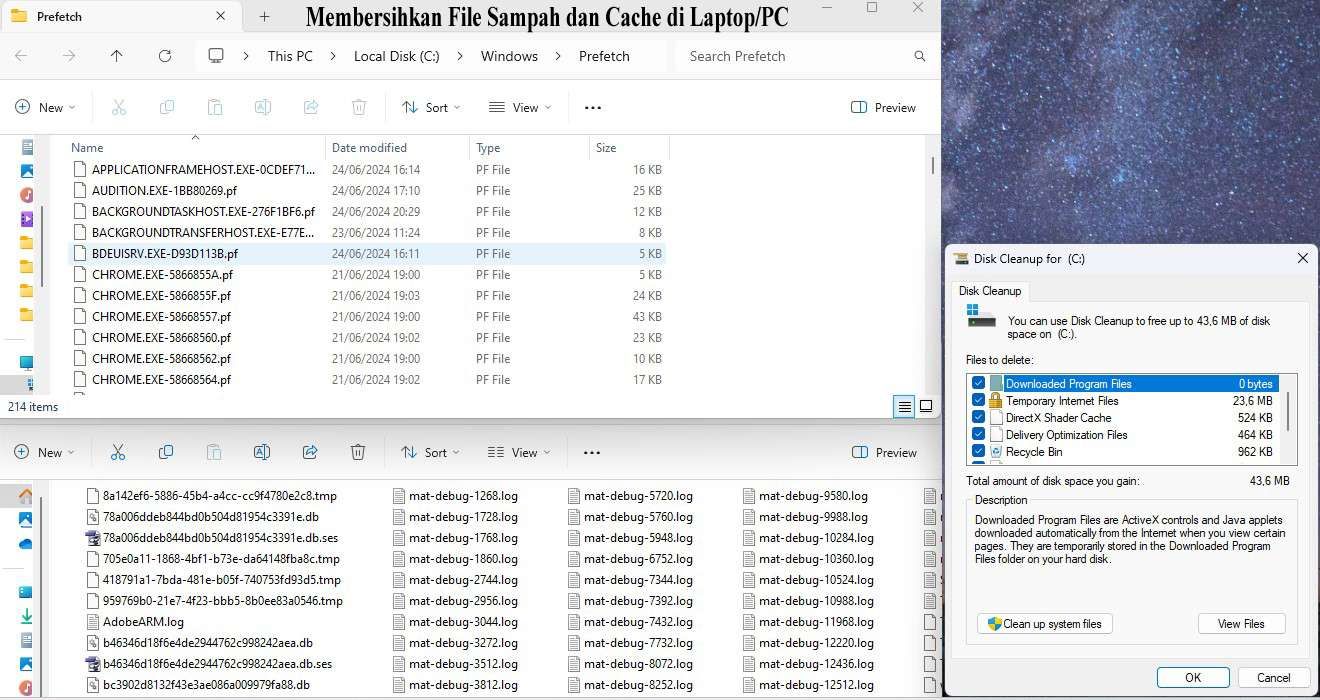The width and height of the screenshot is (1320, 700).
Task: Expand the View dropdown in Prefetch toolbar
Action: point(519,107)
